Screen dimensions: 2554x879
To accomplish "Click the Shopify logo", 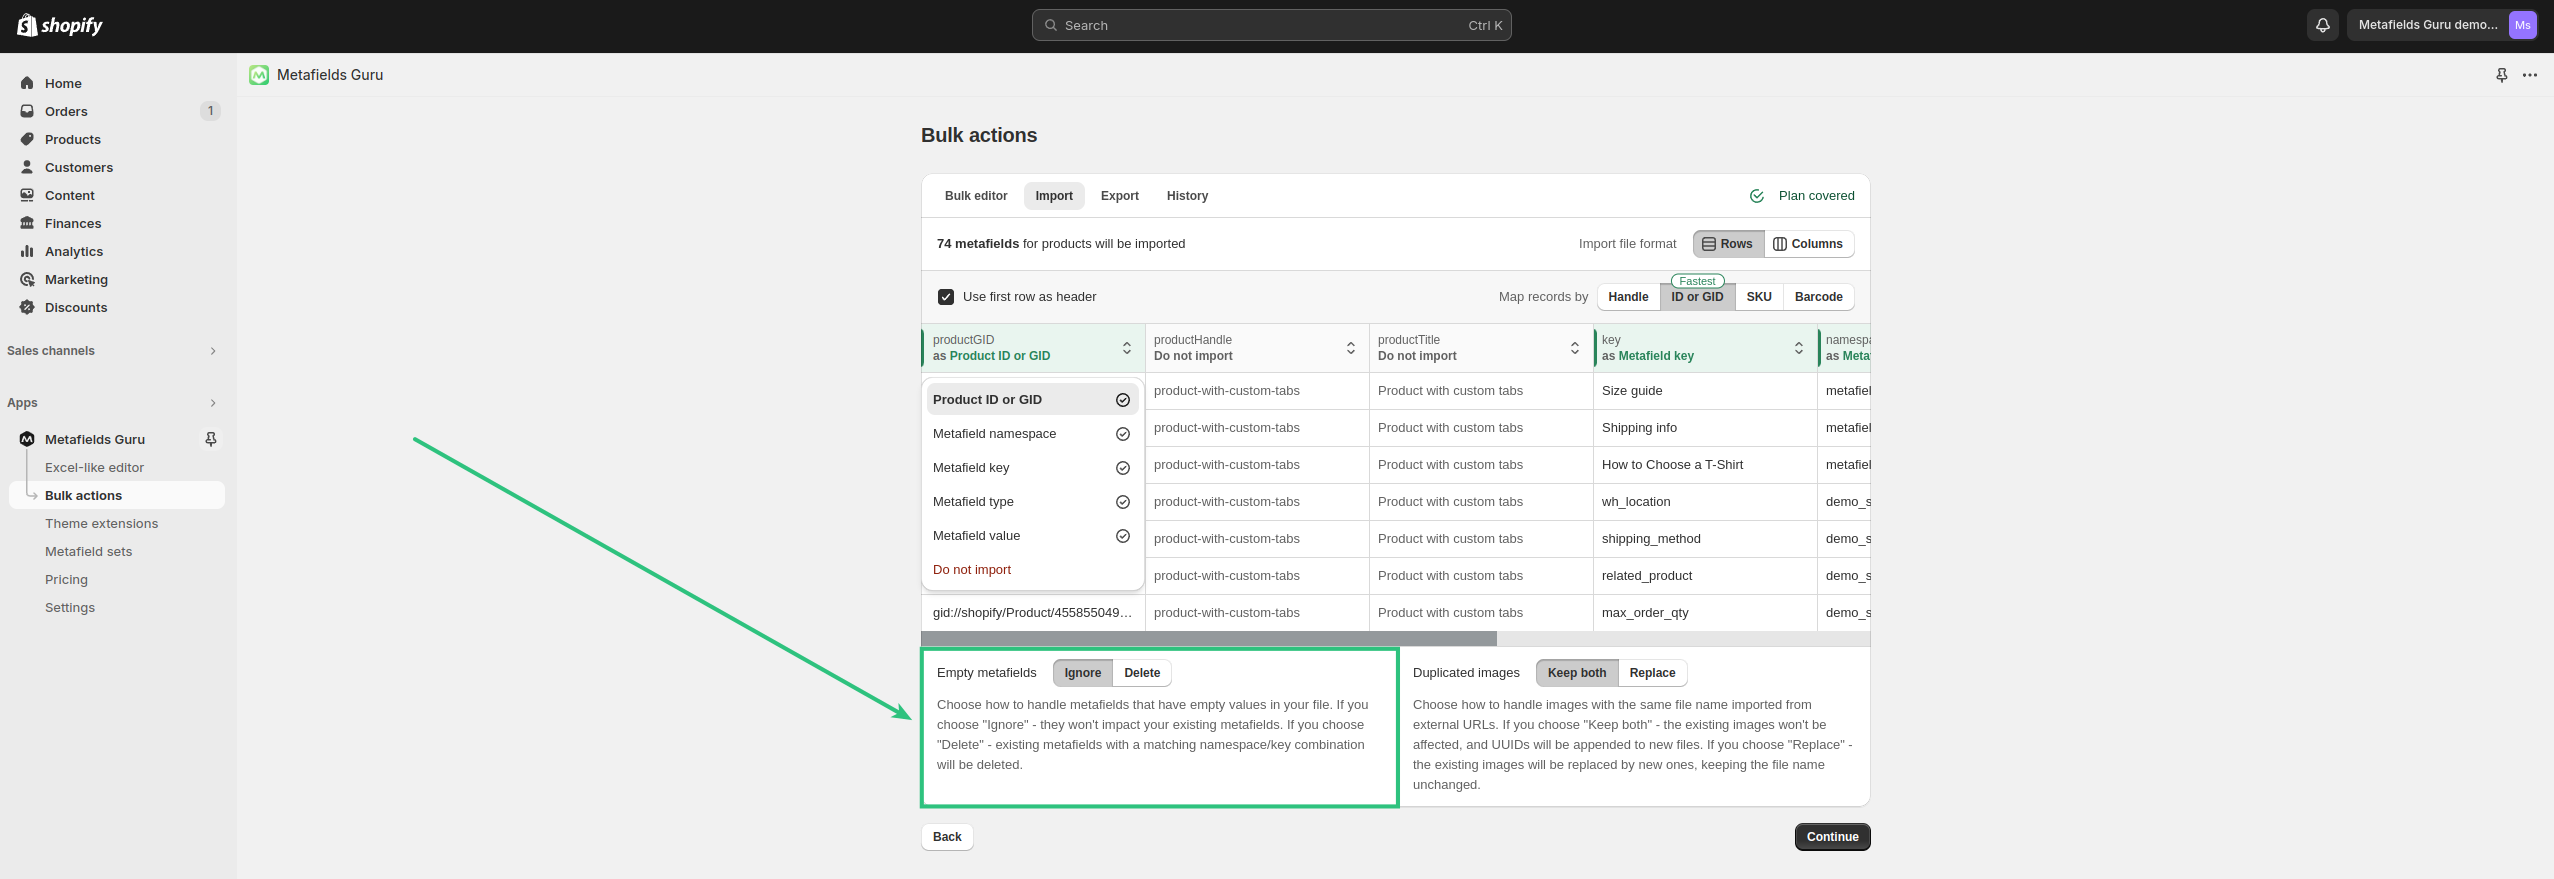I will pos(60,25).
